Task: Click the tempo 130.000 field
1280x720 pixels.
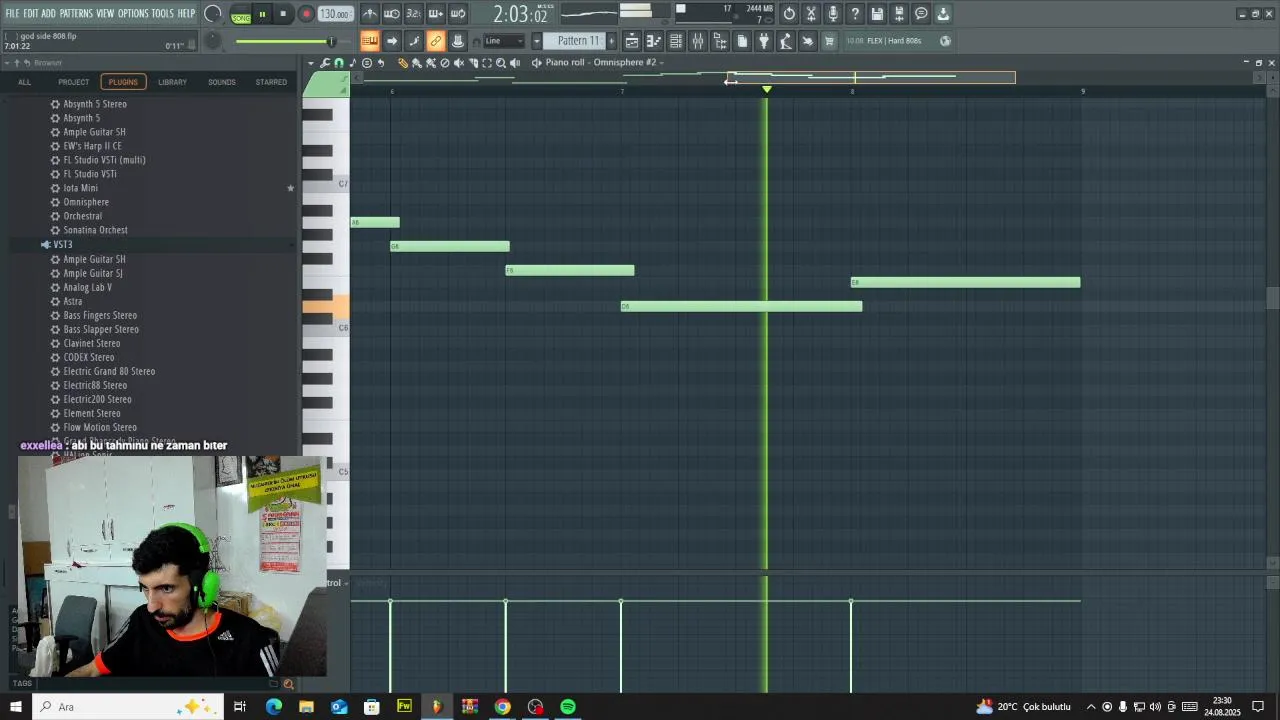Action: pos(335,14)
